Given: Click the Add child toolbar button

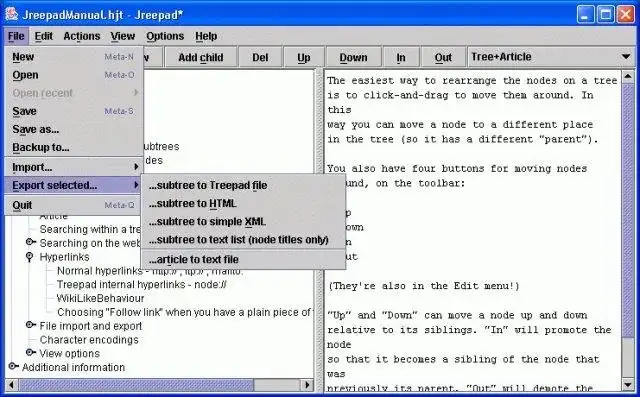Looking at the screenshot, I should coord(200,58).
